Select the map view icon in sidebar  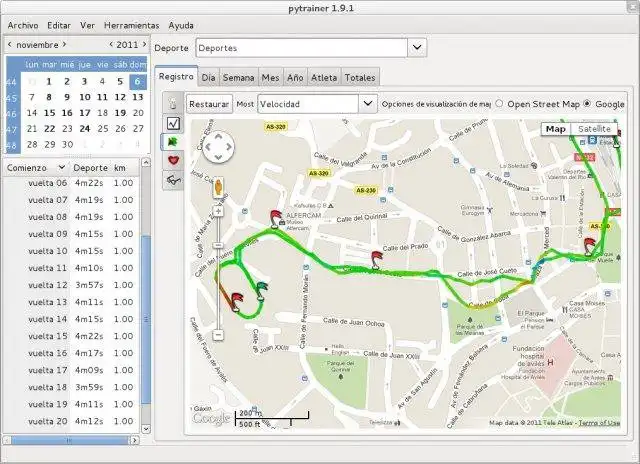click(x=173, y=142)
